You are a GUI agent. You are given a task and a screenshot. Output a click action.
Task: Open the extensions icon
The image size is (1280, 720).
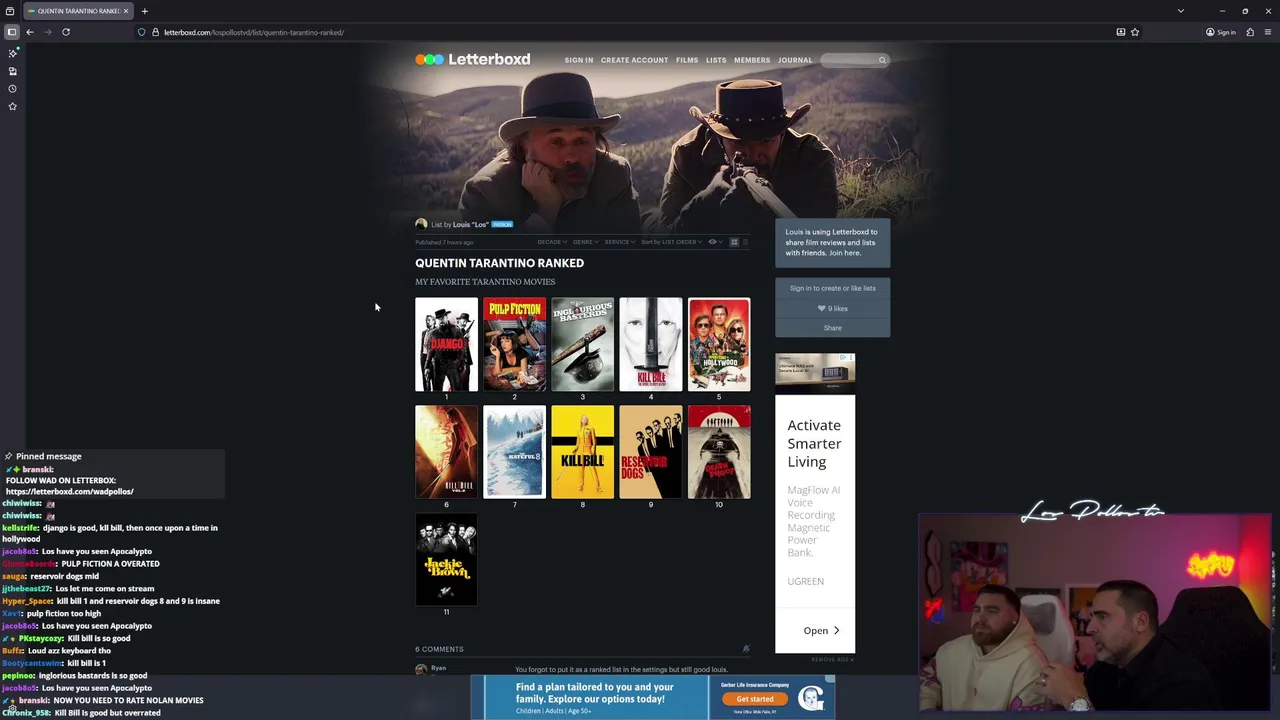(1250, 32)
